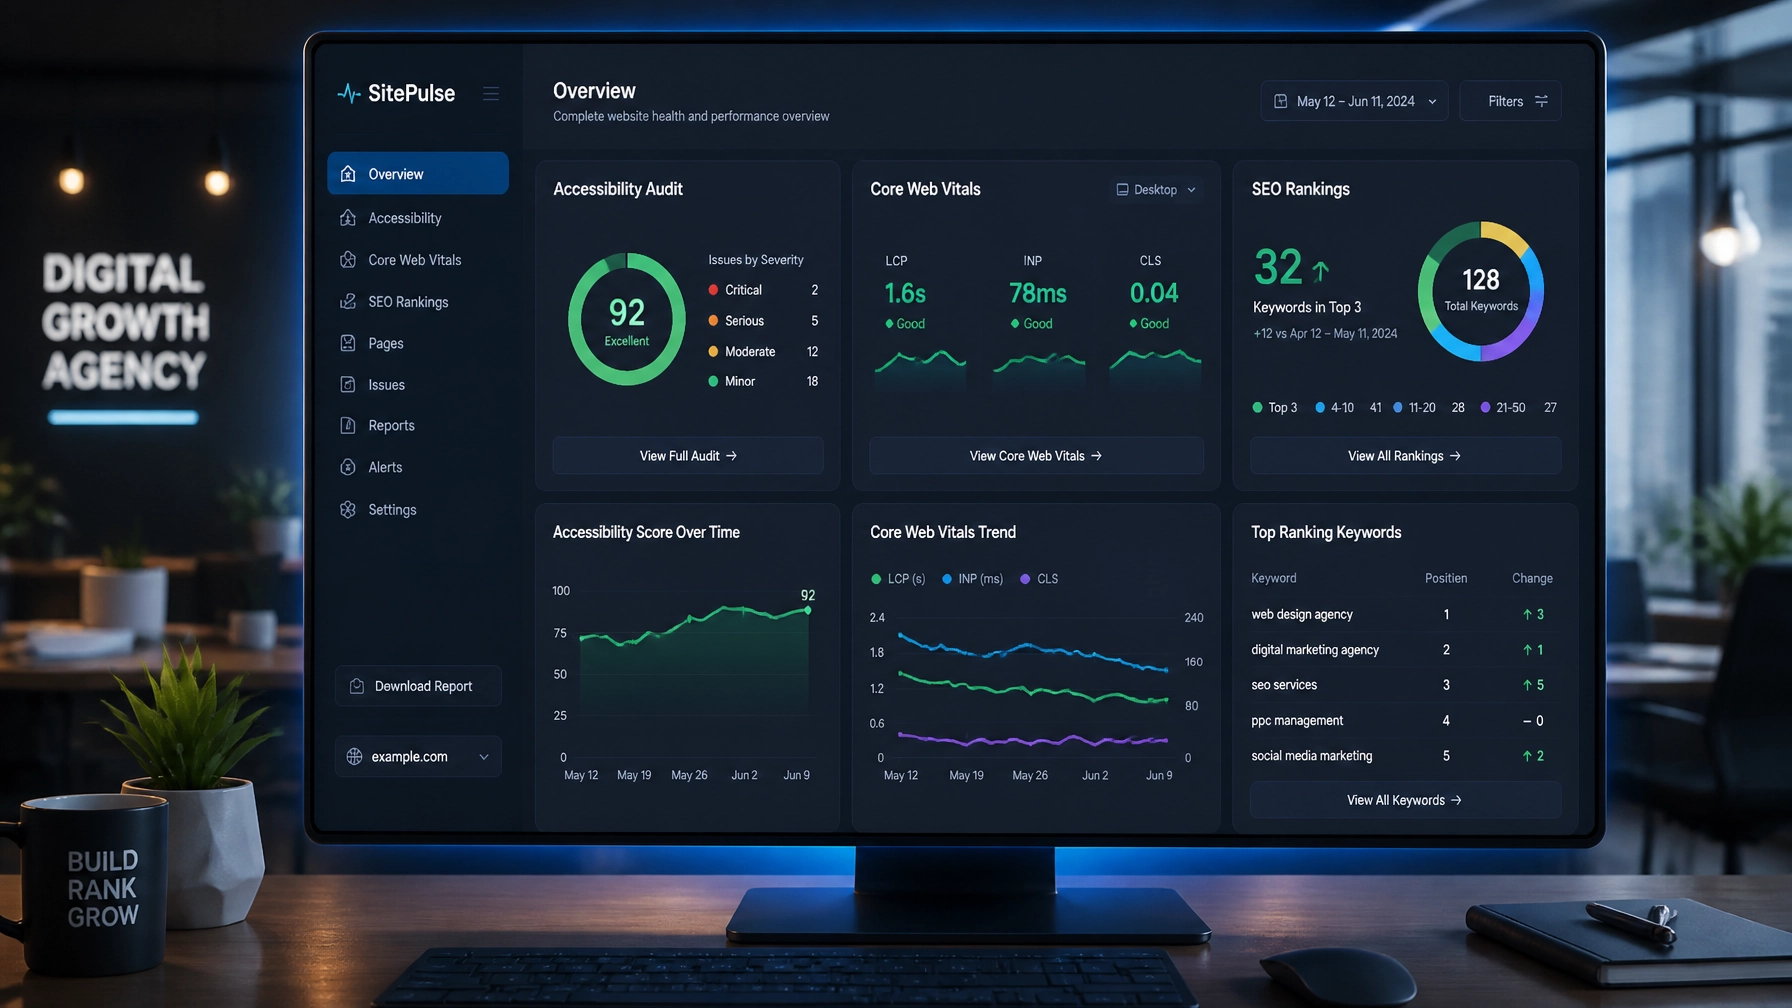Click the Download Report file icon

pos(357,686)
